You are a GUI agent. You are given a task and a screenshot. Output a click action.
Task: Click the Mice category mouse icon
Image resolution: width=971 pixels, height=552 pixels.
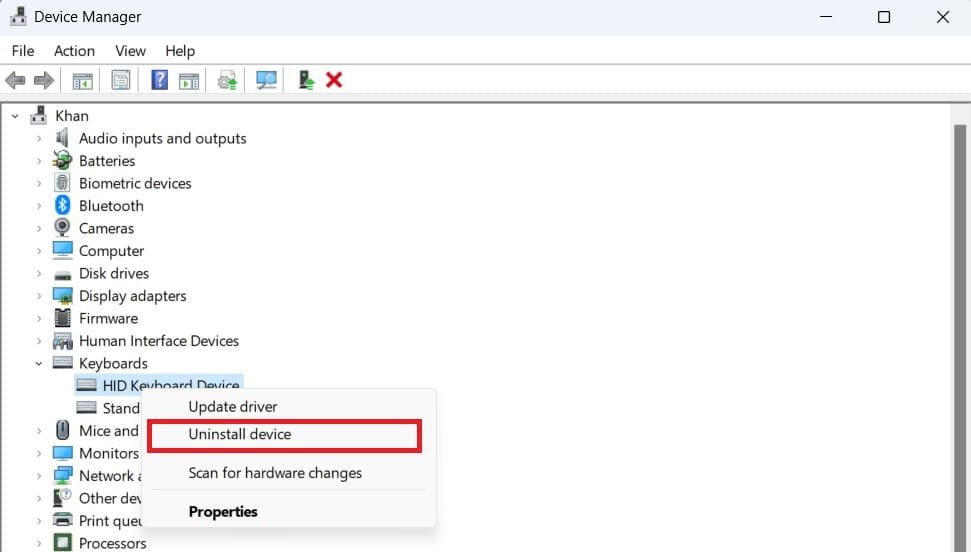[63, 430]
